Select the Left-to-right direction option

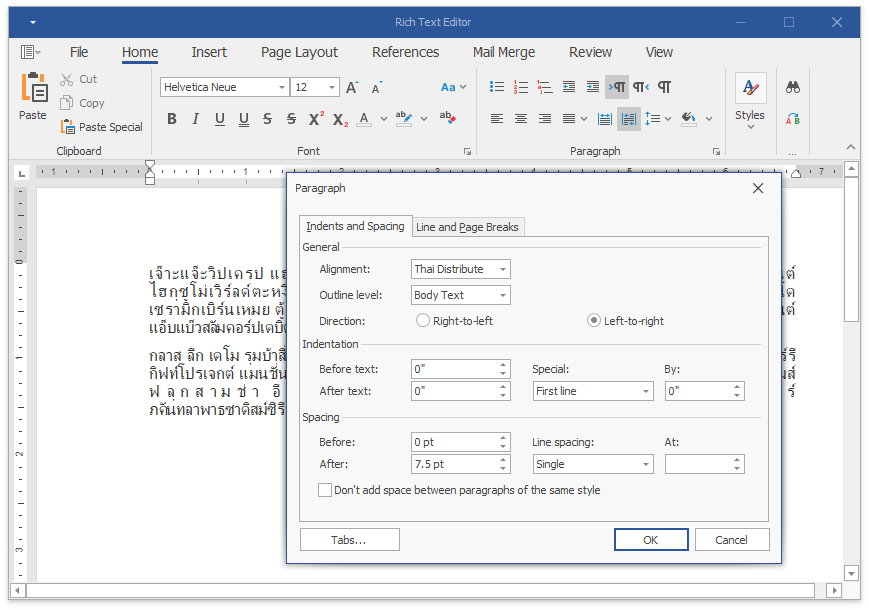[594, 321]
